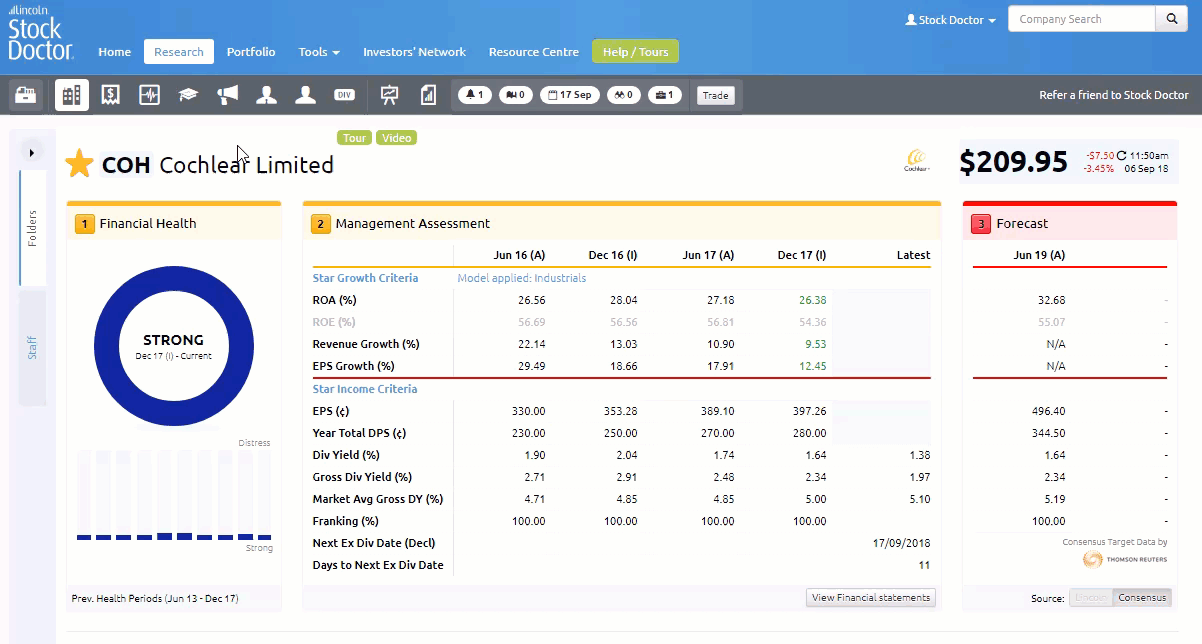
Task: Open the news counter pill showing 0
Action: point(516,96)
